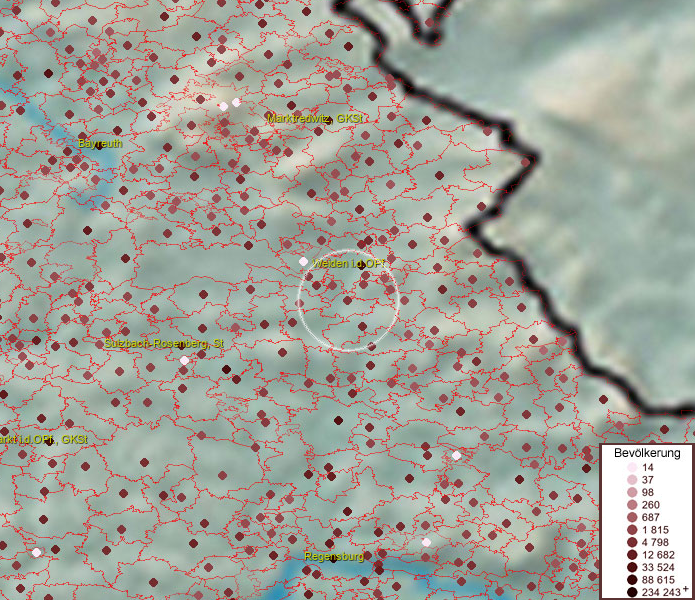The width and height of the screenshot is (695, 600).
Task: Select the darkest legend swatch for 234 243
Action: pos(631,592)
